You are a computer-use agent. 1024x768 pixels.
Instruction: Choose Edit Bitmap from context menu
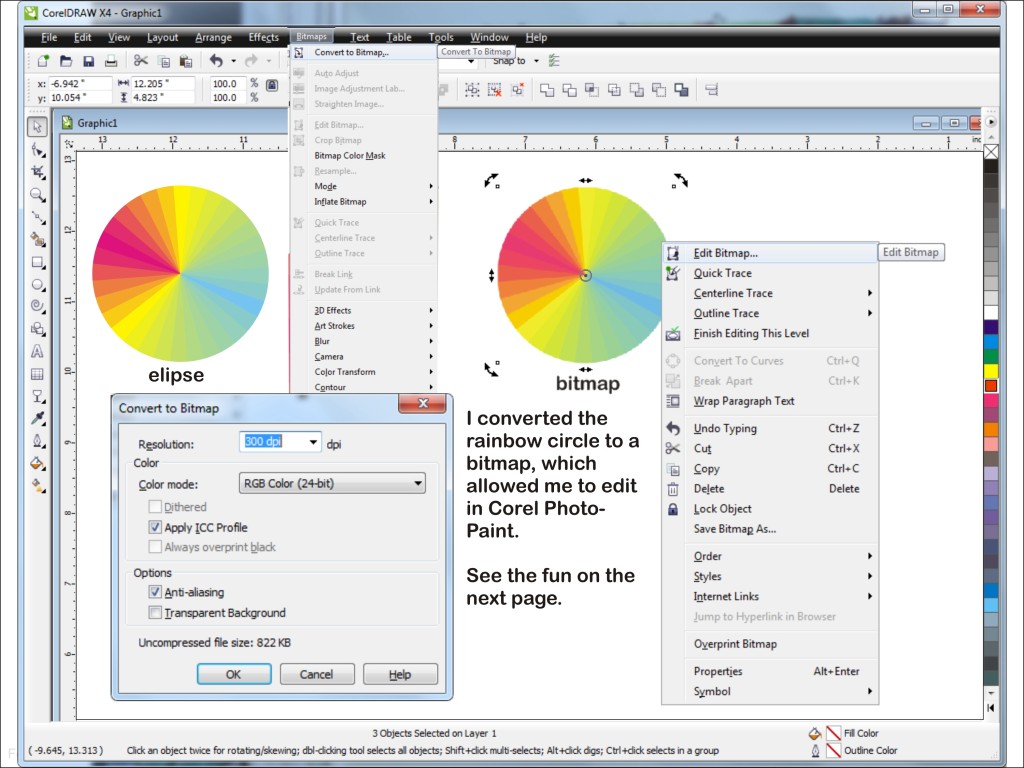click(x=725, y=253)
